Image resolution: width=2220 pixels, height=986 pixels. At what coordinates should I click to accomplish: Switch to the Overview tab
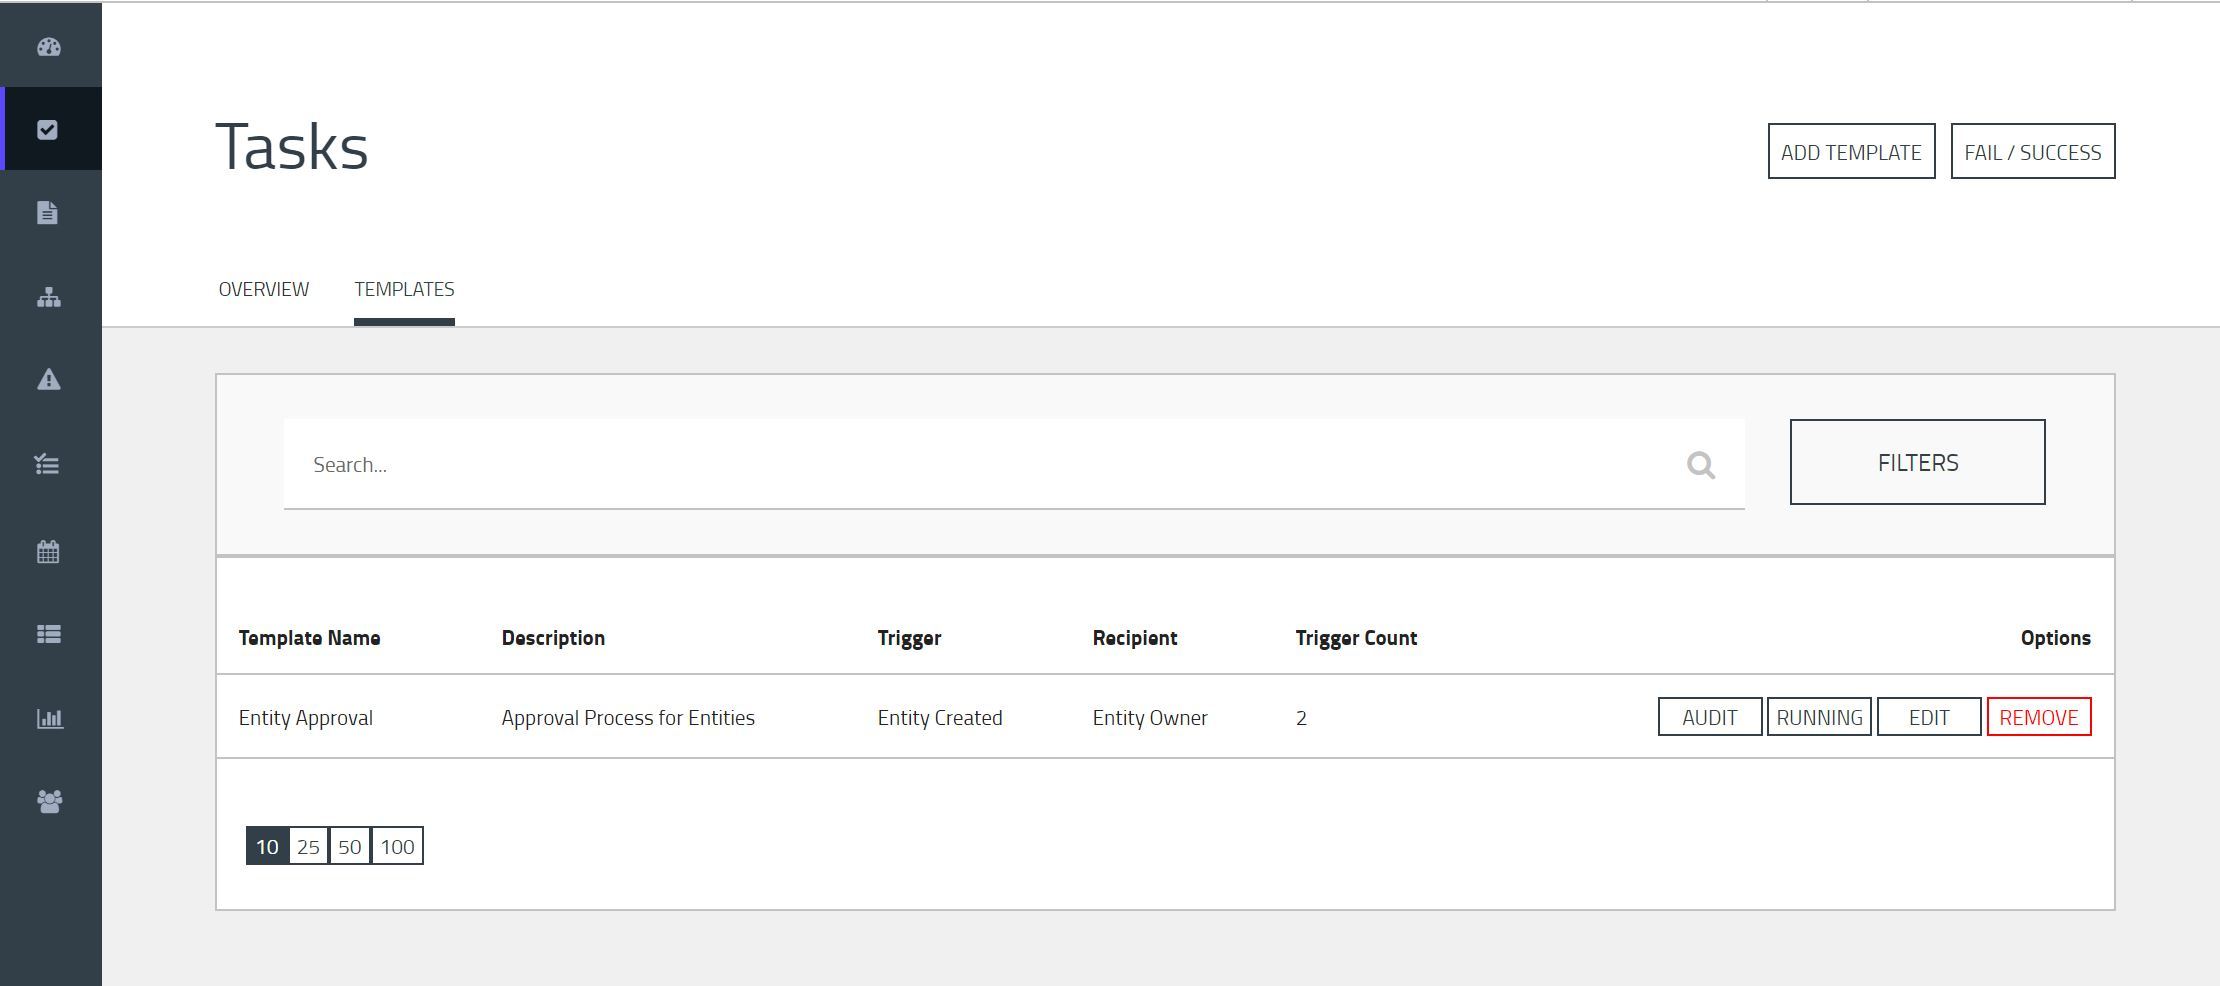[x=264, y=289]
